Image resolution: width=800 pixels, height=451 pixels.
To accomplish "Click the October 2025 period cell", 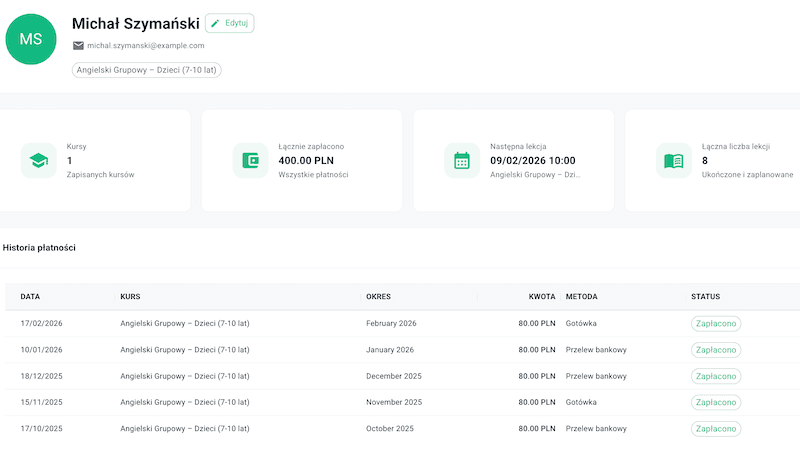I will click(x=390, y=429).
